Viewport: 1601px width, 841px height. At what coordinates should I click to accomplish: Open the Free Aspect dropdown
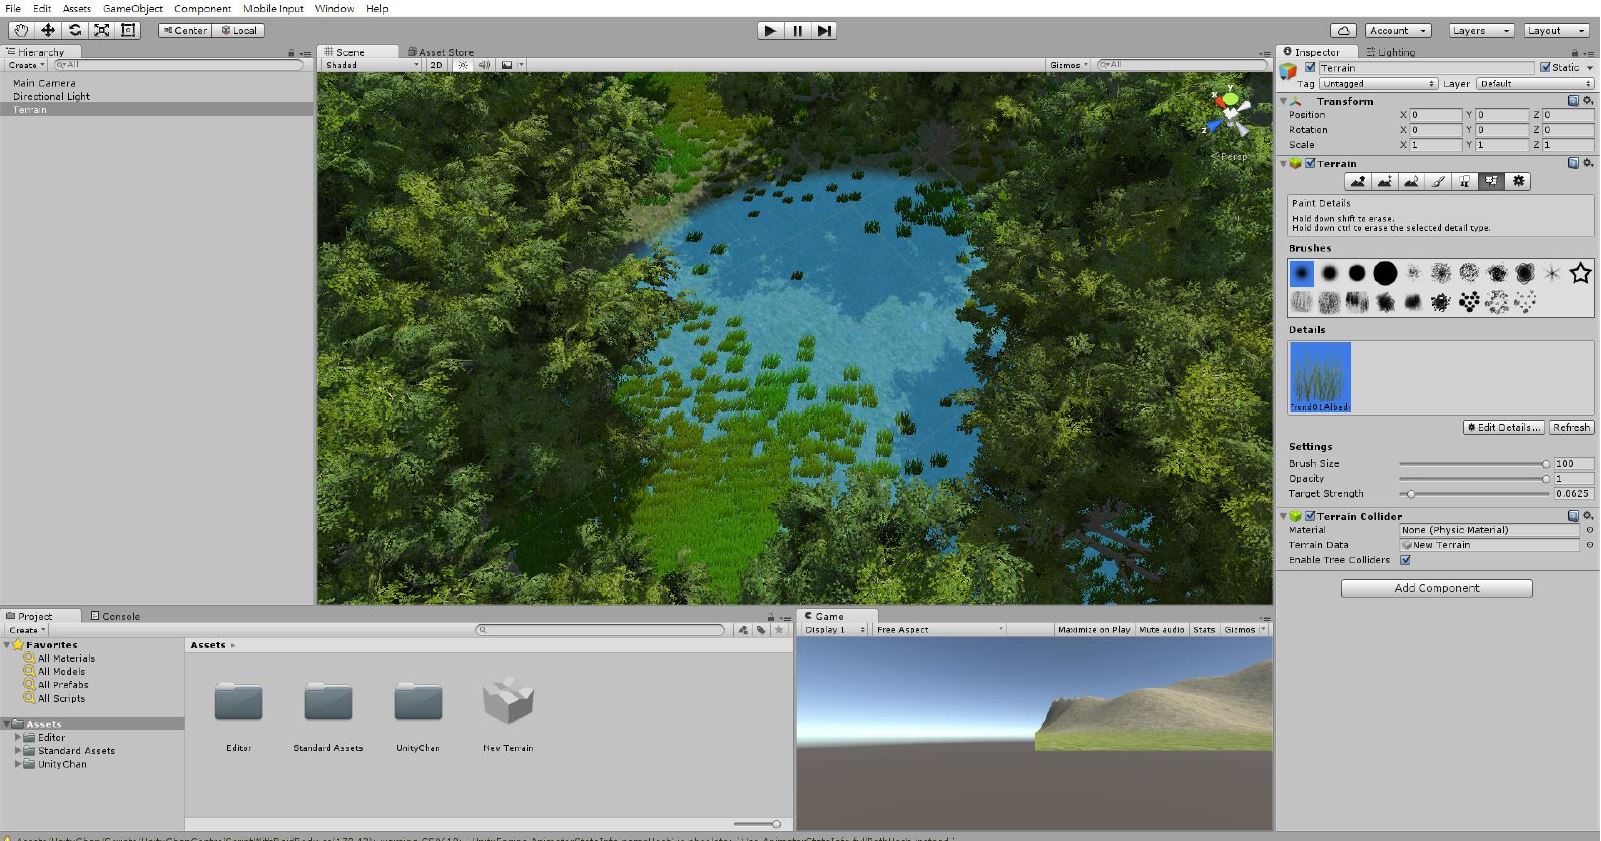tap(939, 629)
